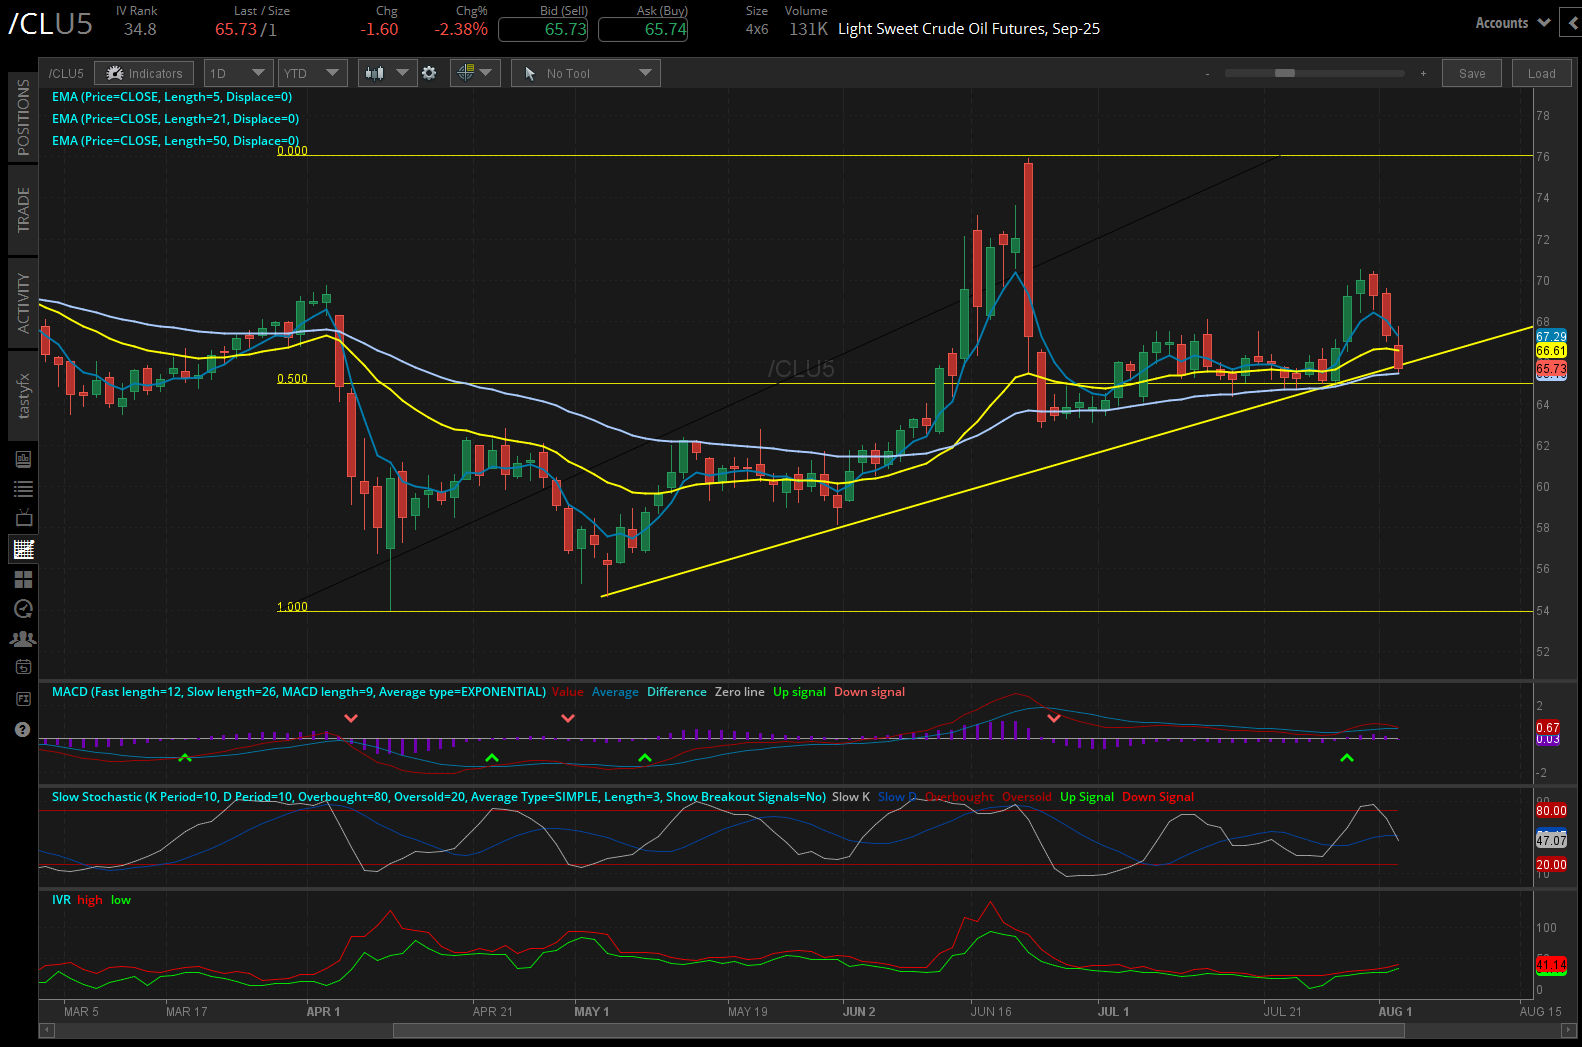The width and height of the screenshot is (1582, 1047).
Task: Click the JUN 2 date axis label
Action: point(859,1012)
